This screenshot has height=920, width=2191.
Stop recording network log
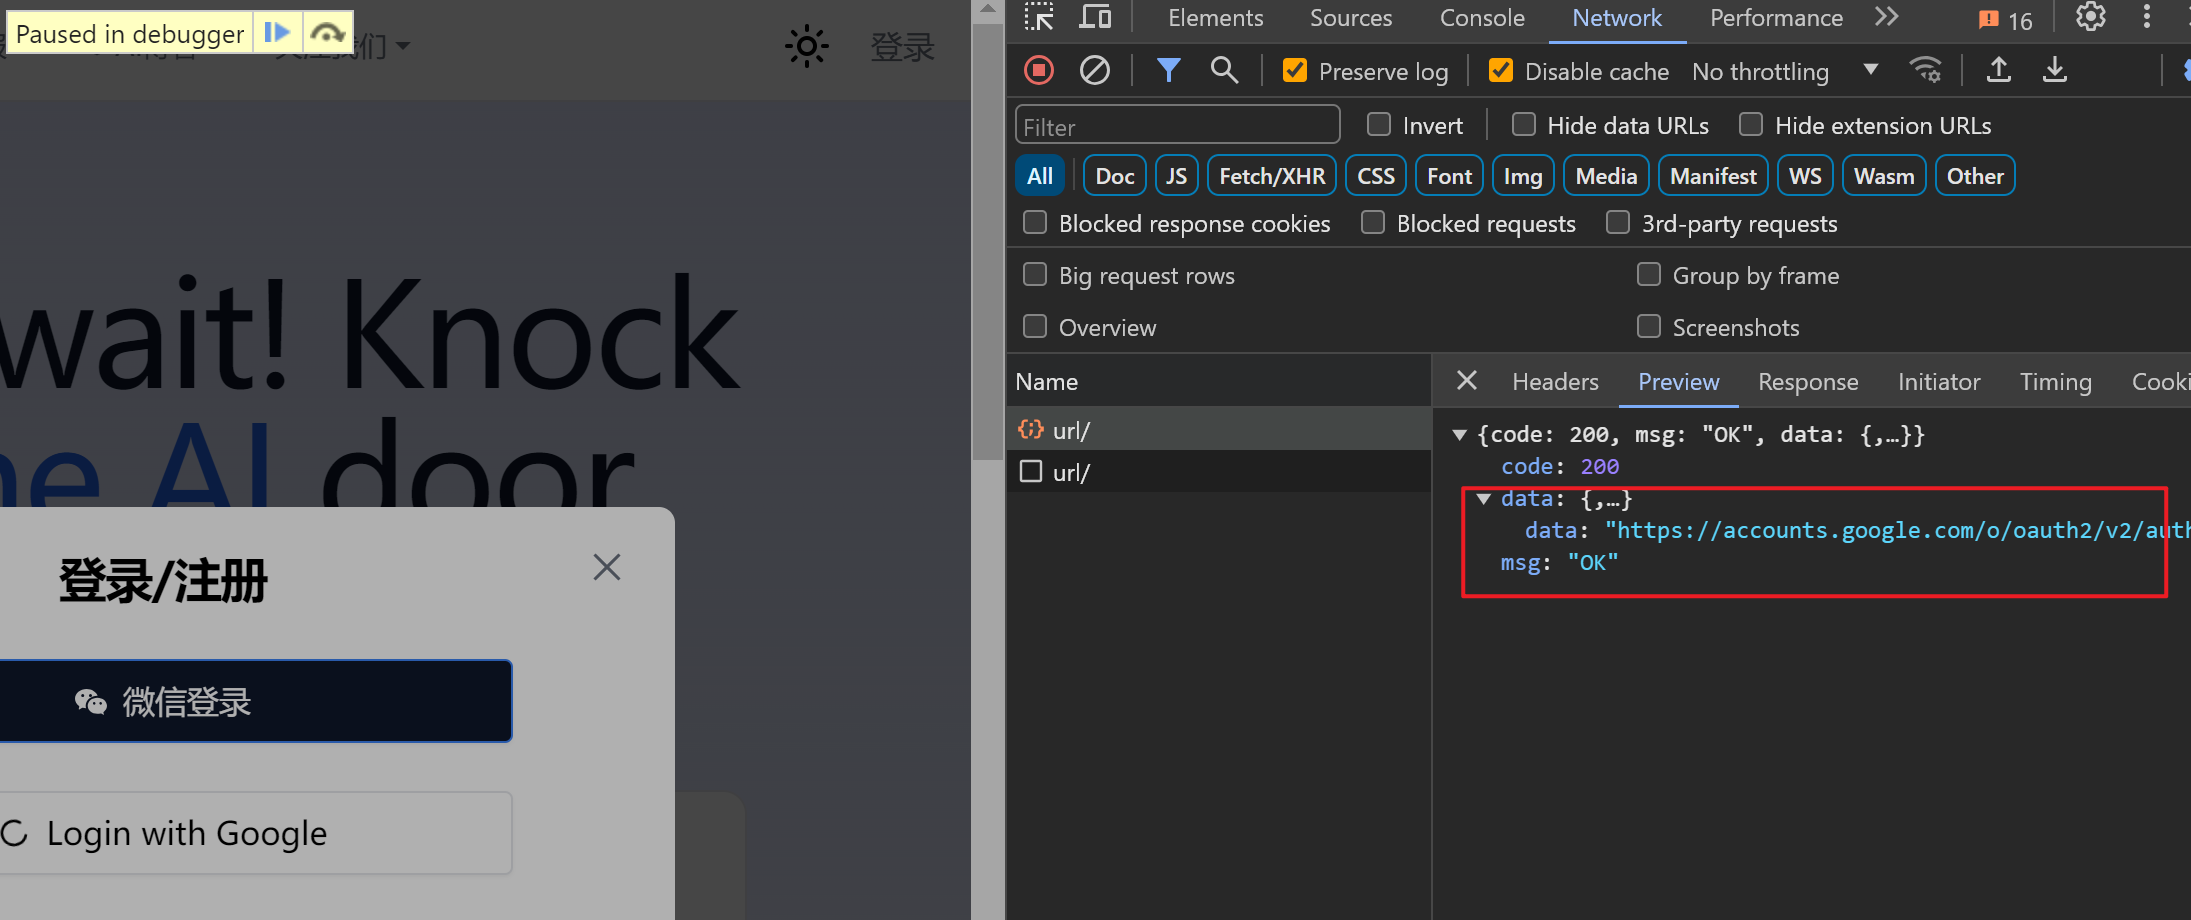tap(1039, 71)
